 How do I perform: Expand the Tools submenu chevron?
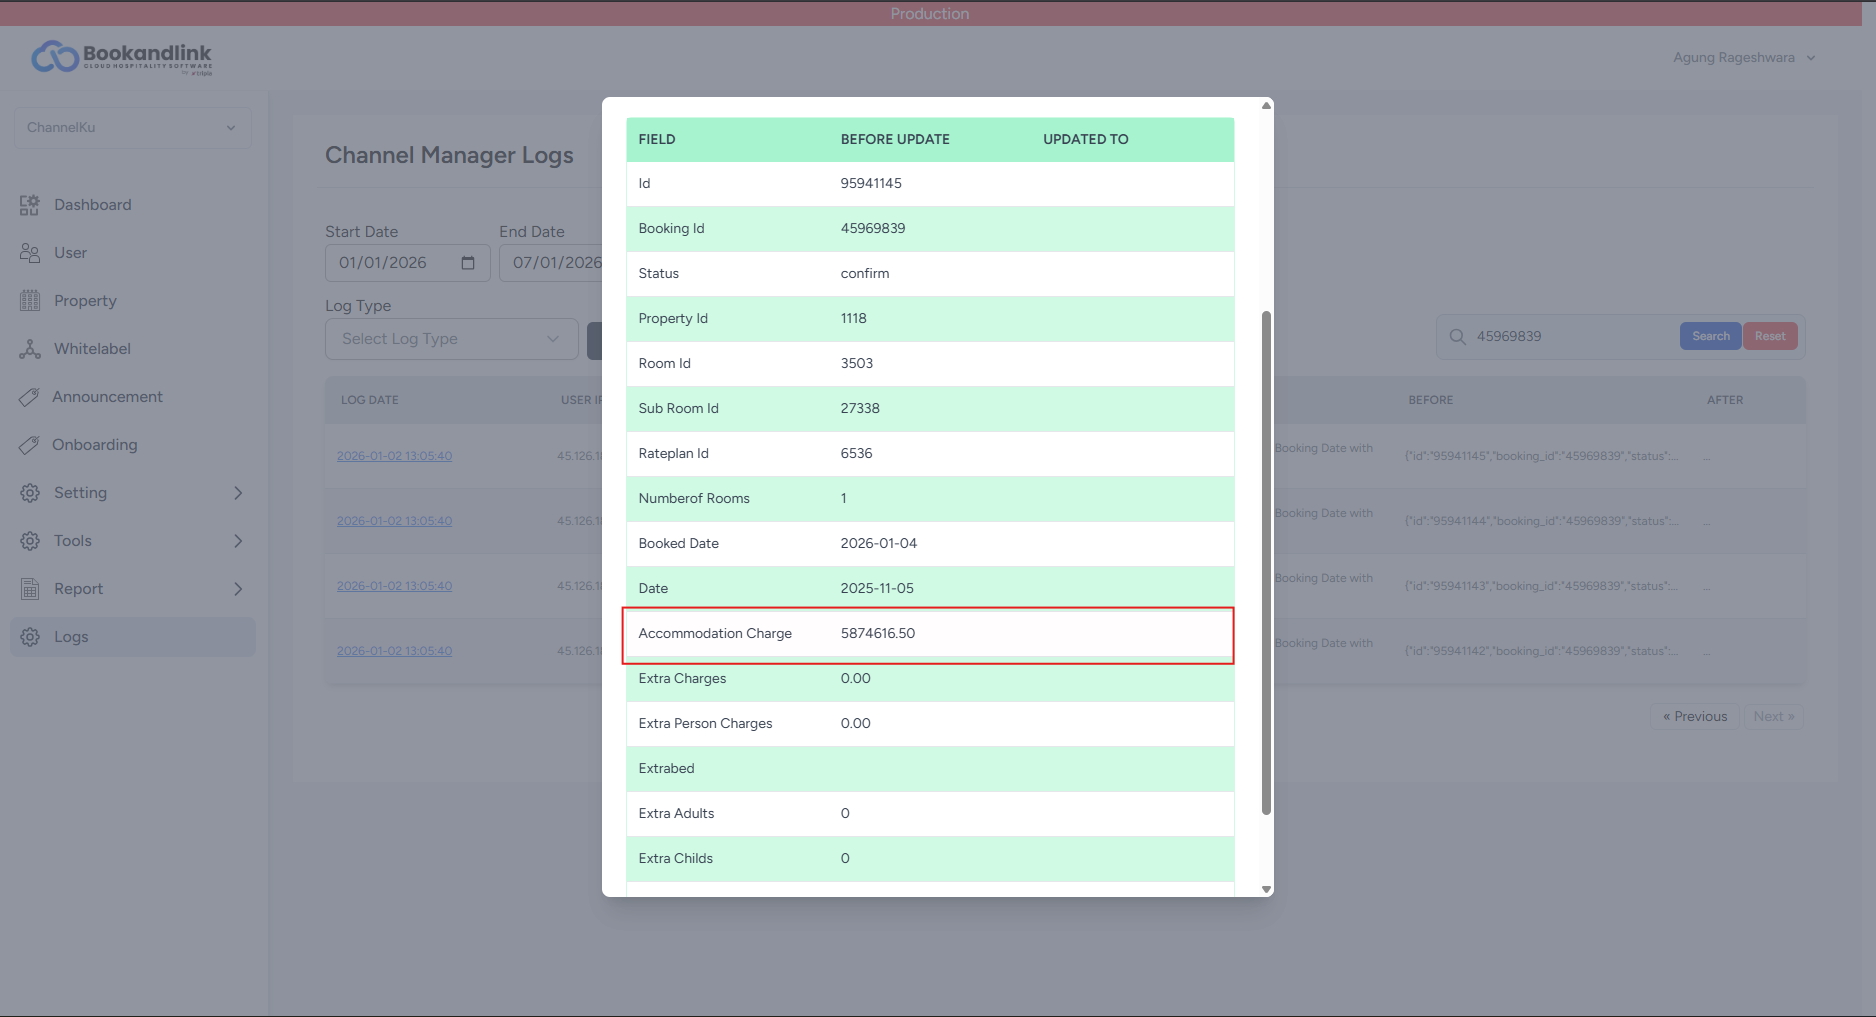tap(238, 541)
